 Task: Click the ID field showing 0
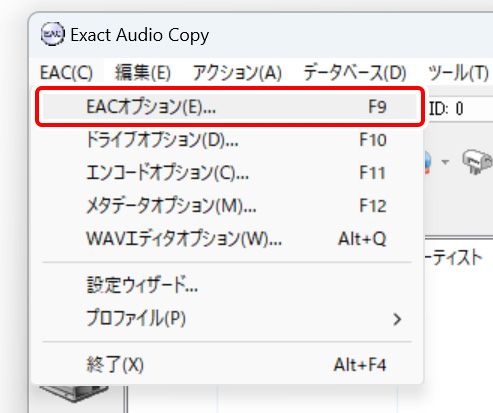coord(459,108)
